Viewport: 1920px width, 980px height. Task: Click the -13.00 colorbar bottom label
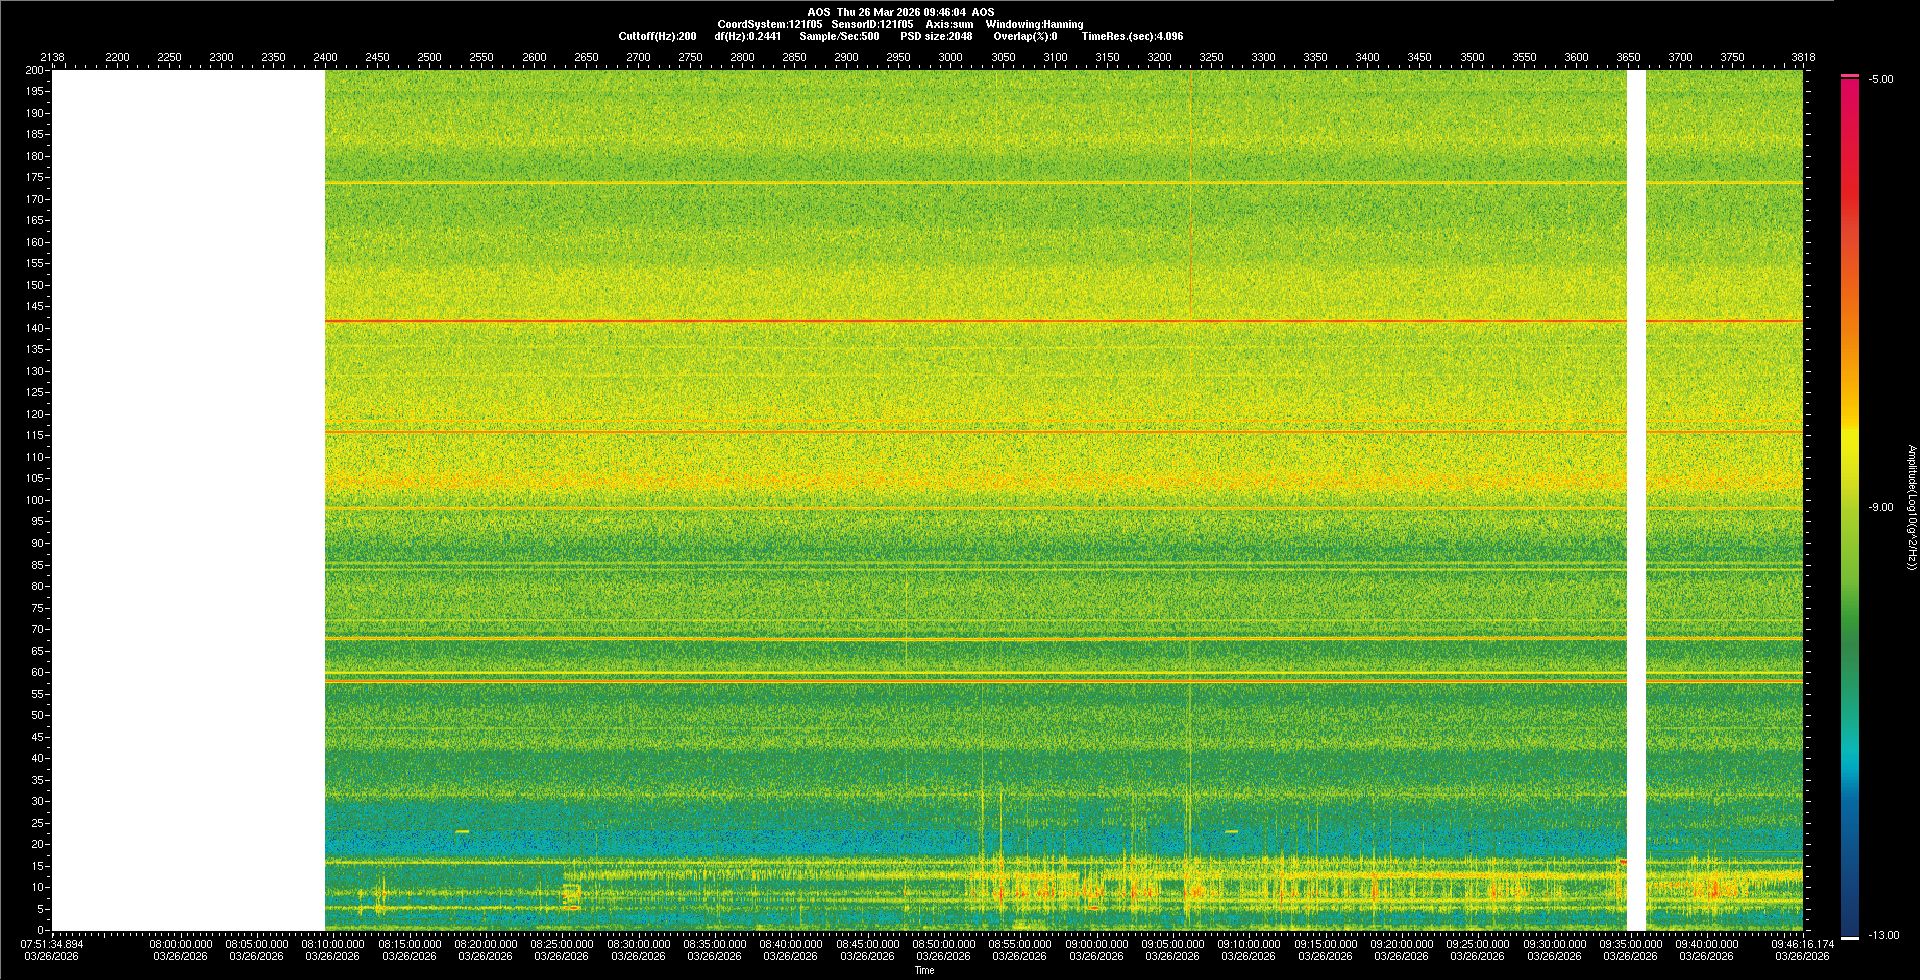tap(1884, 935)
